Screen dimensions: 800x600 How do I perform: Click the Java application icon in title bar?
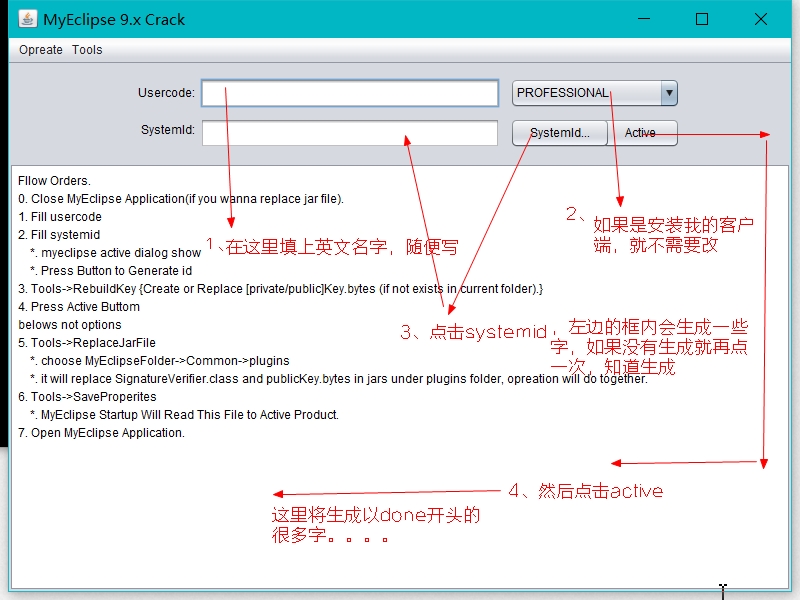[x=28, y=19]
